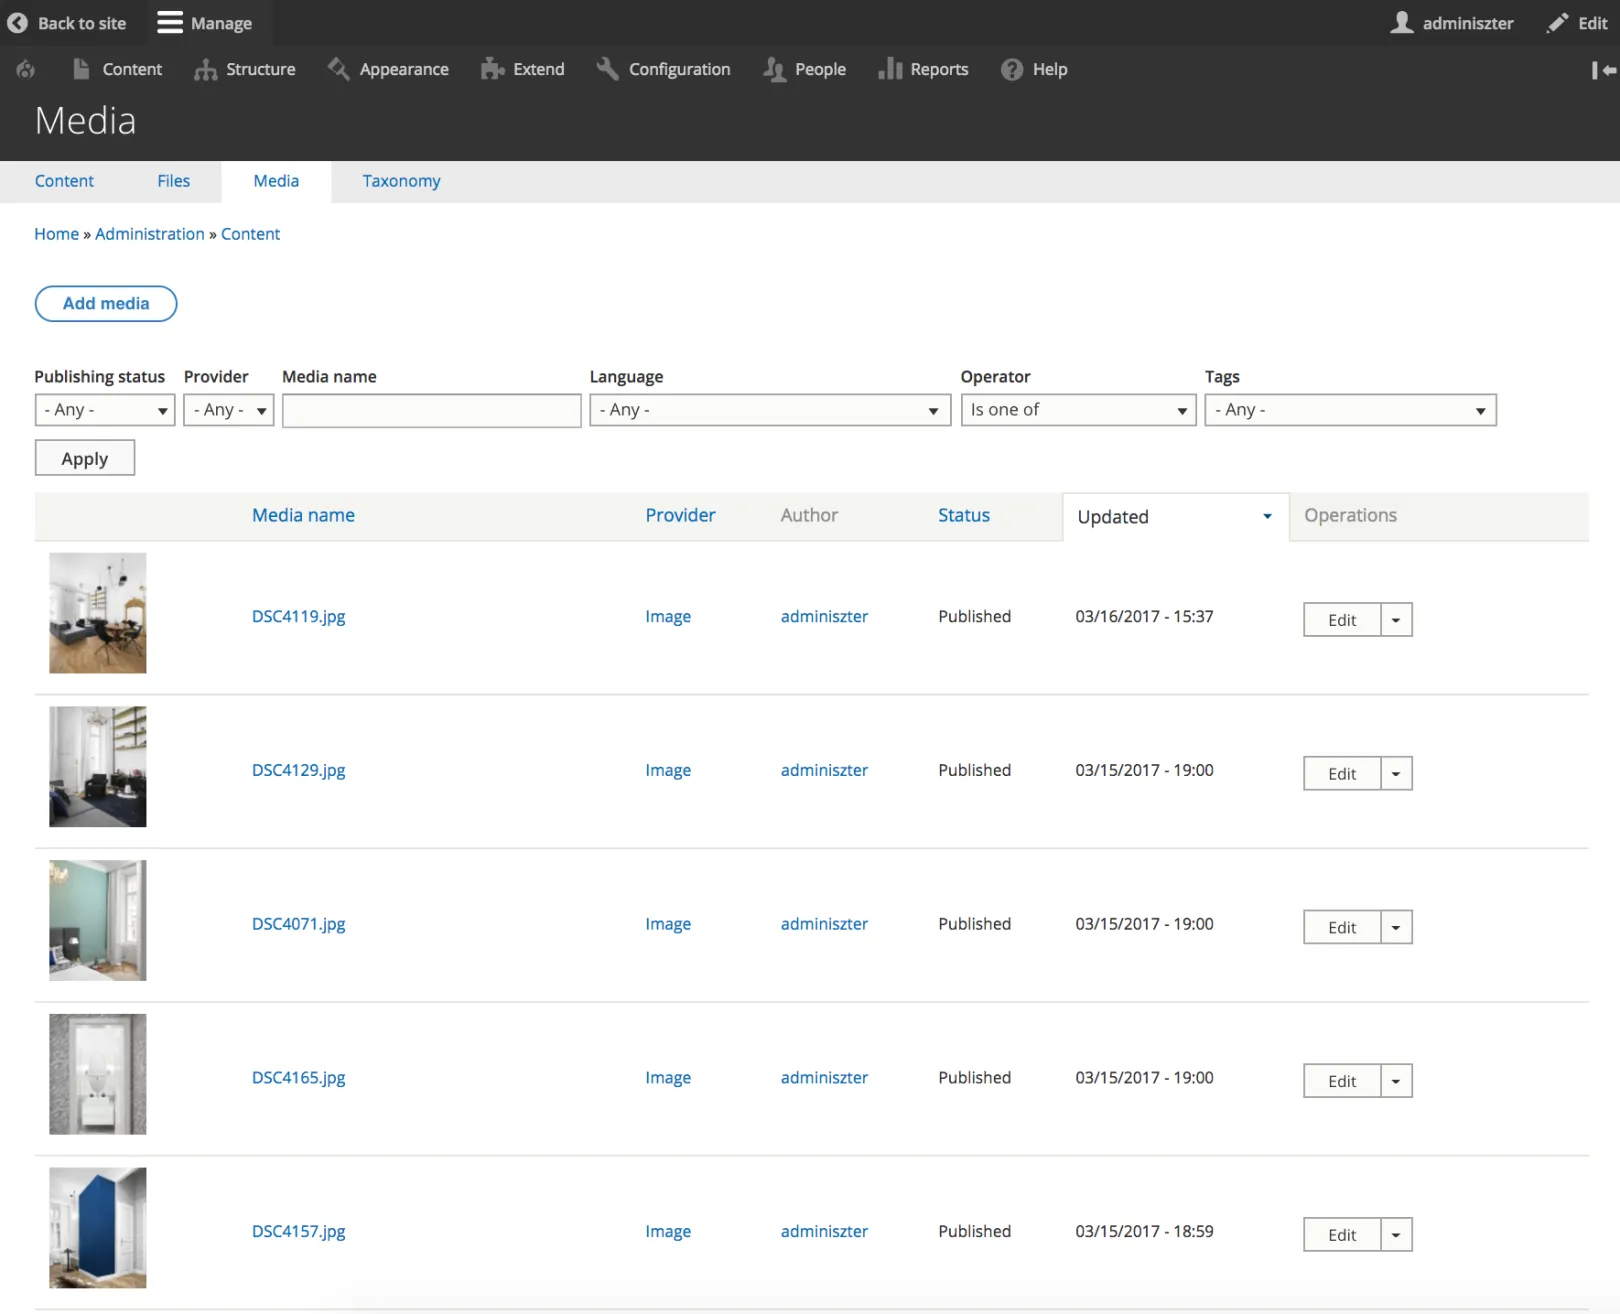
Task: Open DSC4119.jpg thumbnail image
Action: point(98,613)
